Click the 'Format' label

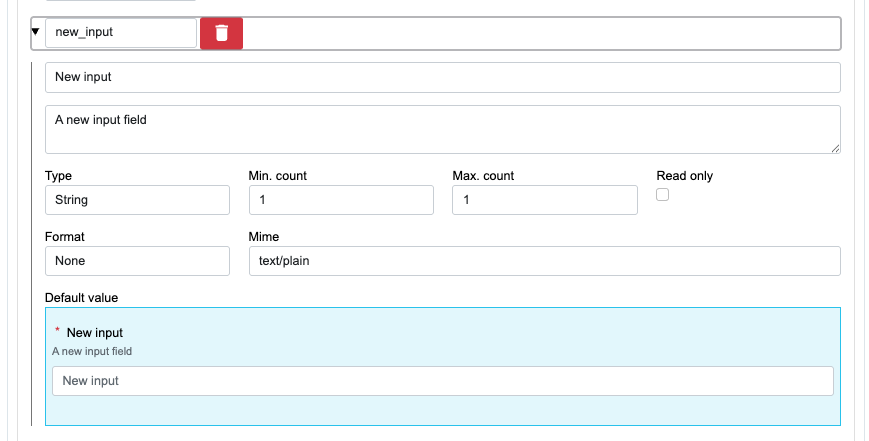65,237
